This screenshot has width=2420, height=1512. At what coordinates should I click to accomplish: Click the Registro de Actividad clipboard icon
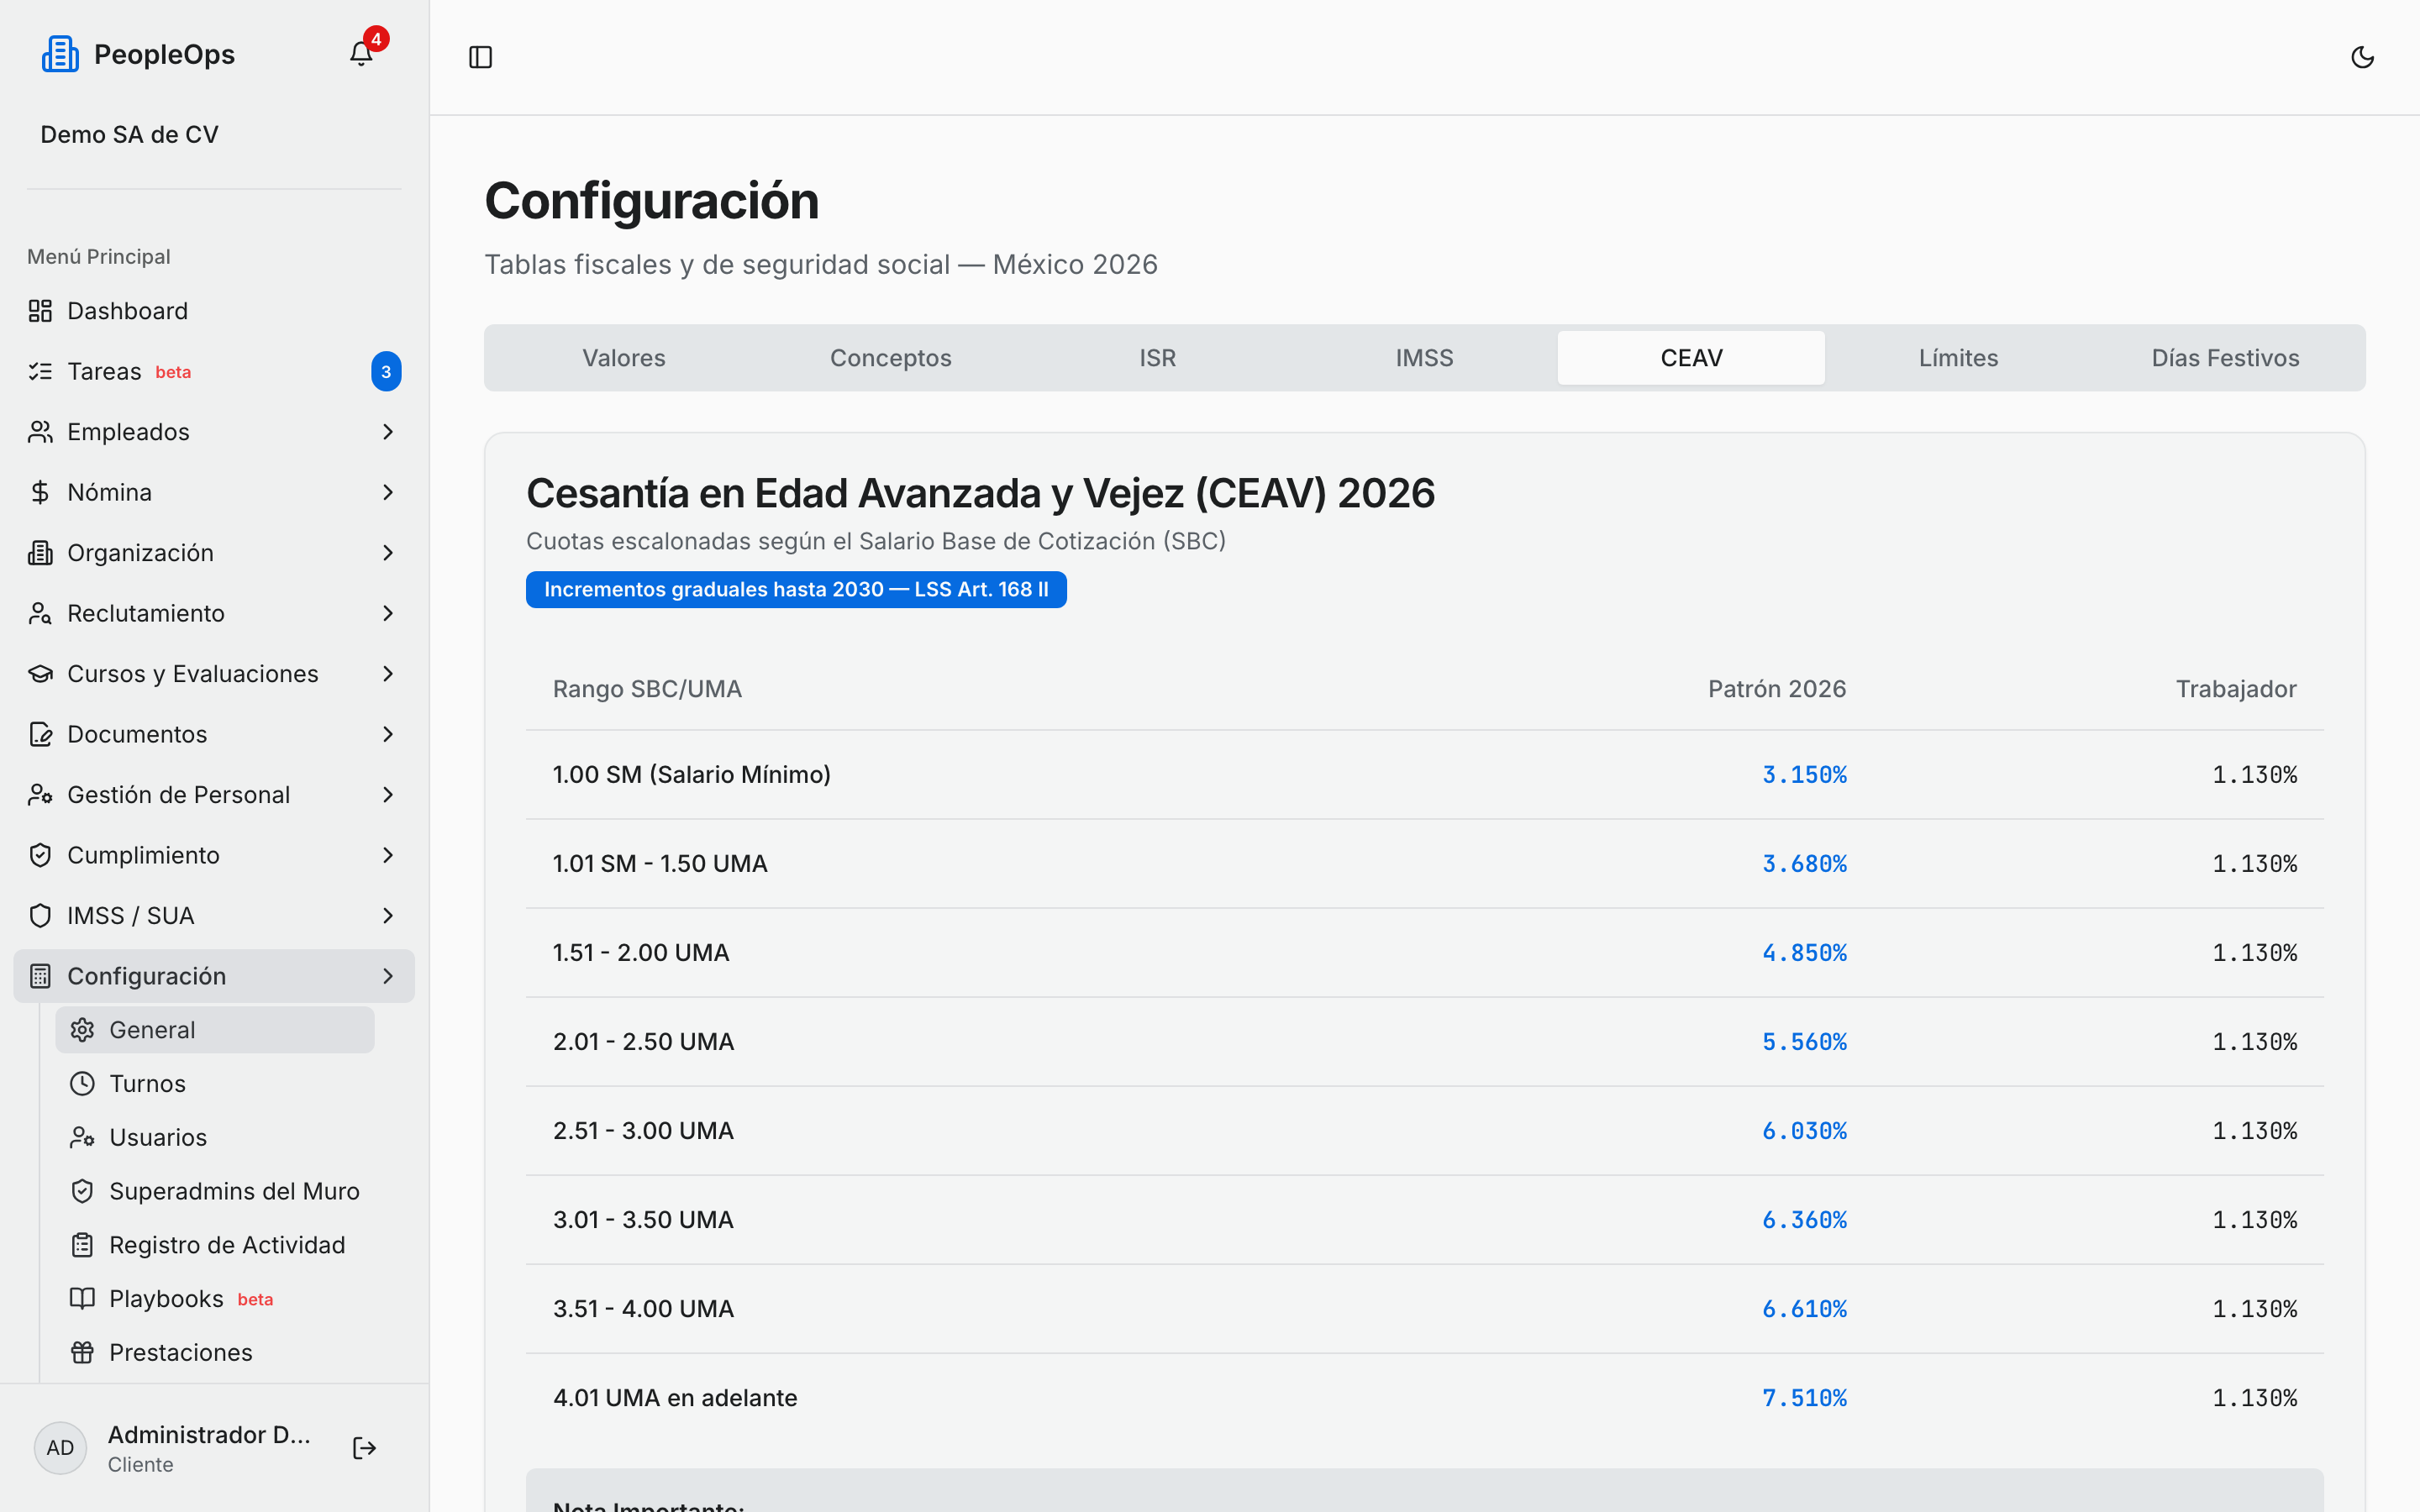coord(82,1245)
